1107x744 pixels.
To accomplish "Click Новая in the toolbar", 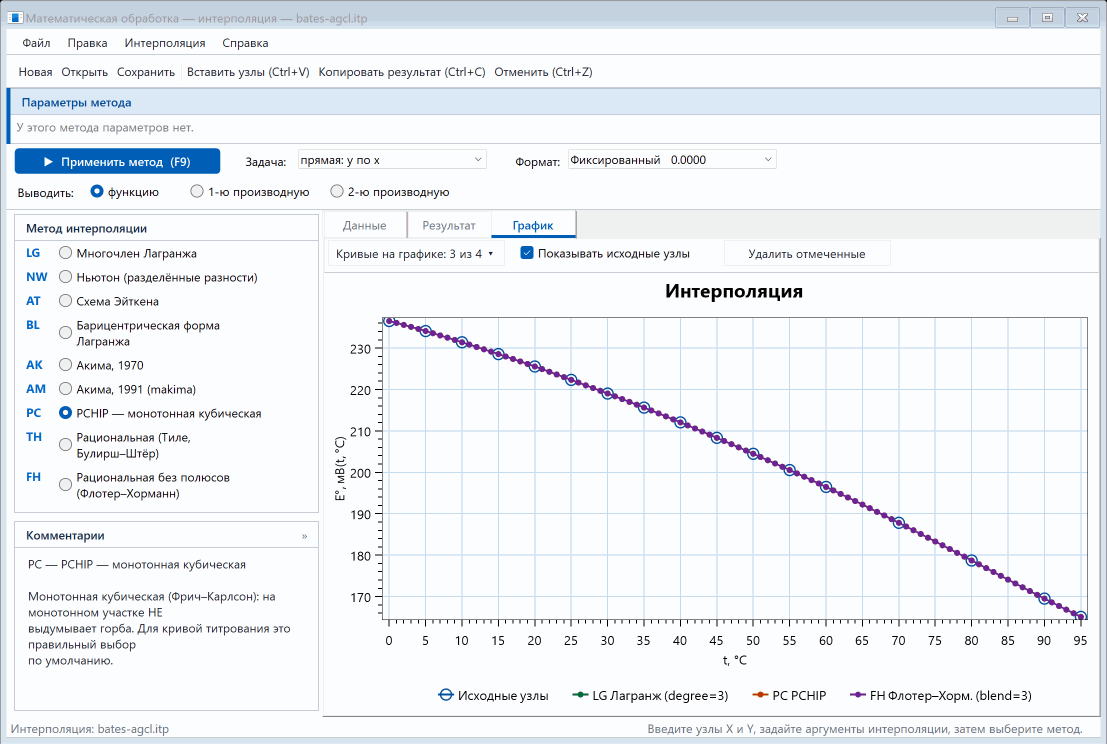I will coord(35,72).
